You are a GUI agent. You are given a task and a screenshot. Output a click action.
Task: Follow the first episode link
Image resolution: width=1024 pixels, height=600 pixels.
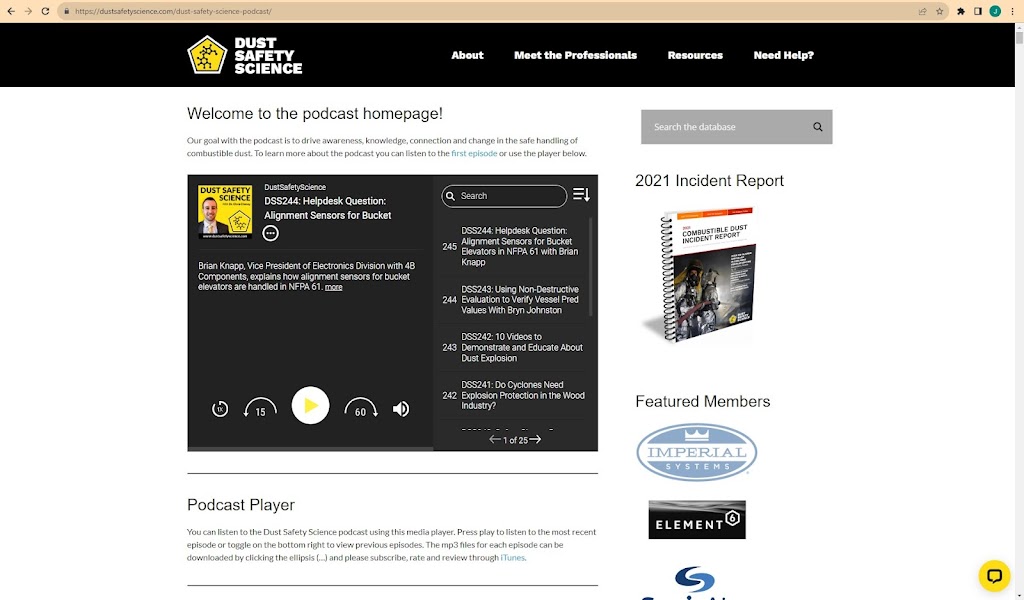(x=474, y=153)
